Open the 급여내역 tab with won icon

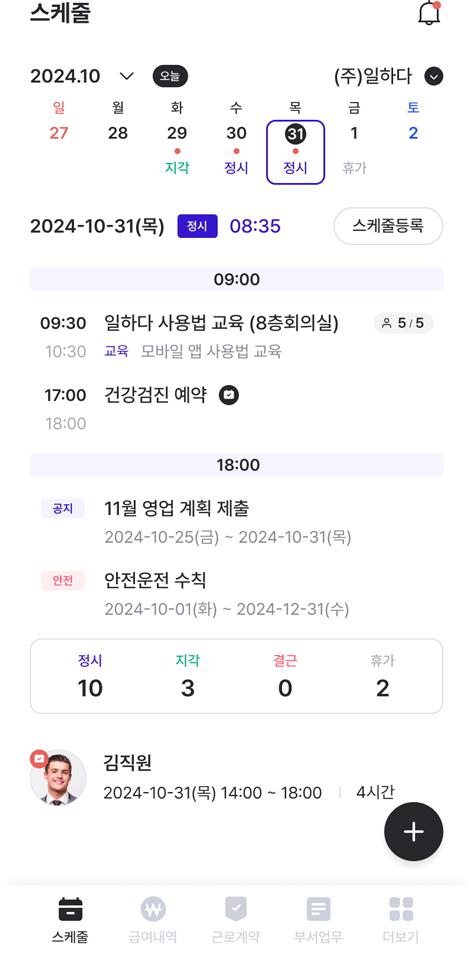153,919
